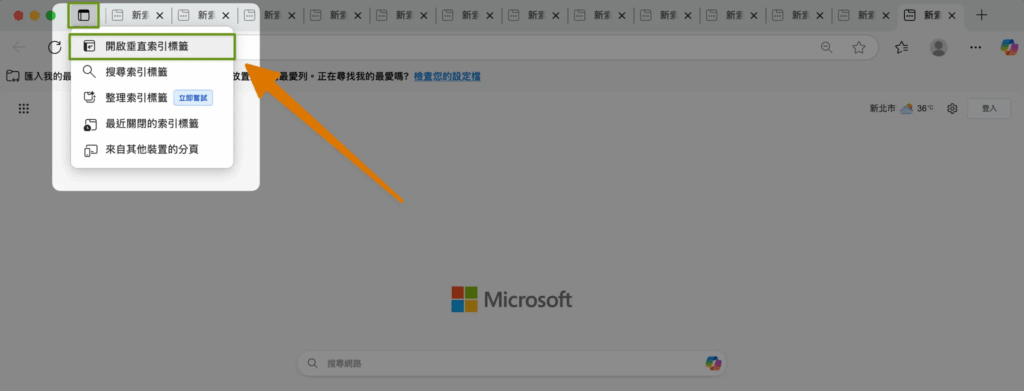This screenshot has width=1024, height=391.
Task: Follow the 檢查您的設定檔 link
Action: coord(447,76)
